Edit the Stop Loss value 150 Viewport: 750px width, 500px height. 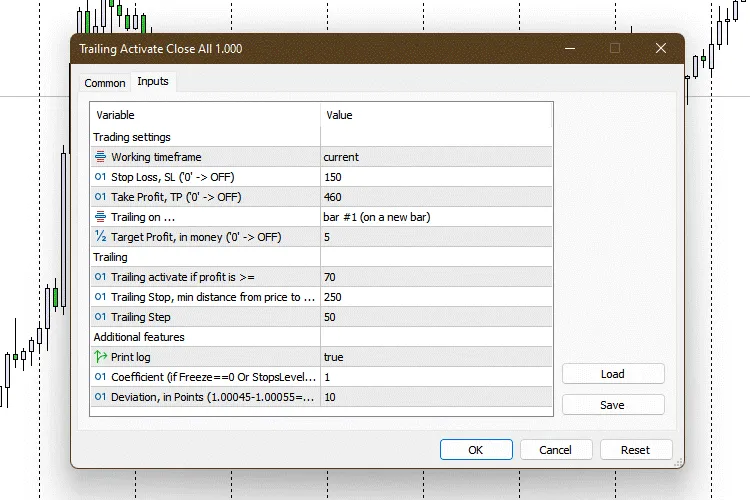(435, 177)
